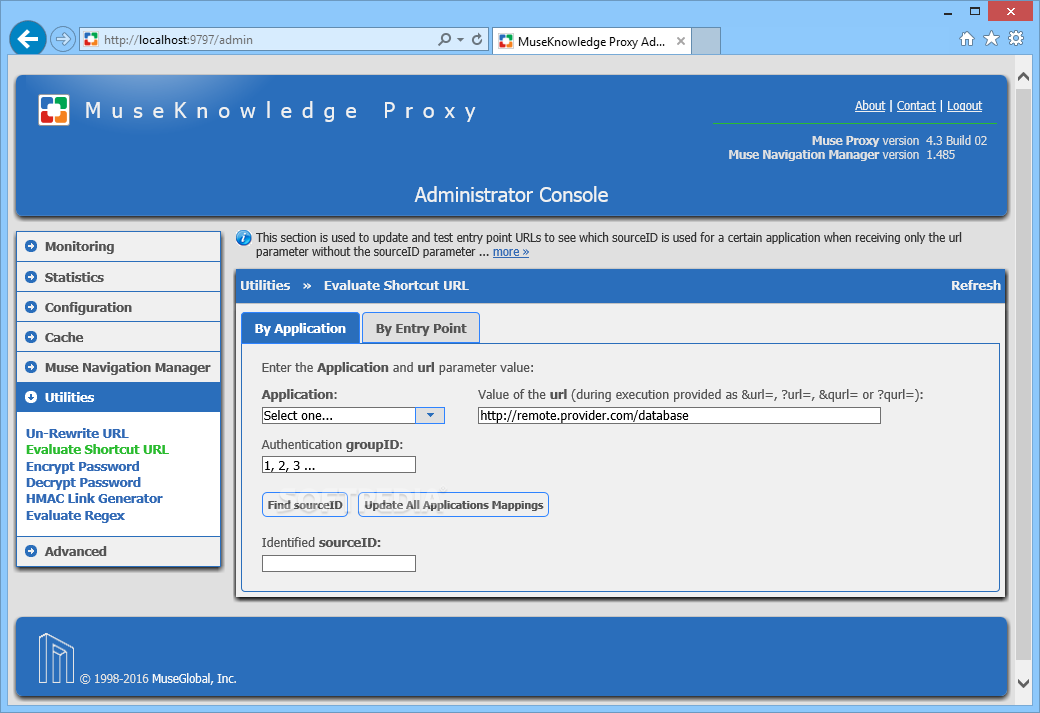Open Decrypt Password utility

[84, 482]
